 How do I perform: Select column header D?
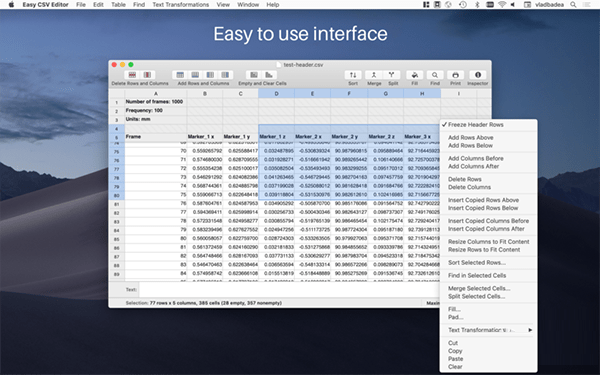click(x=276, y=94)
